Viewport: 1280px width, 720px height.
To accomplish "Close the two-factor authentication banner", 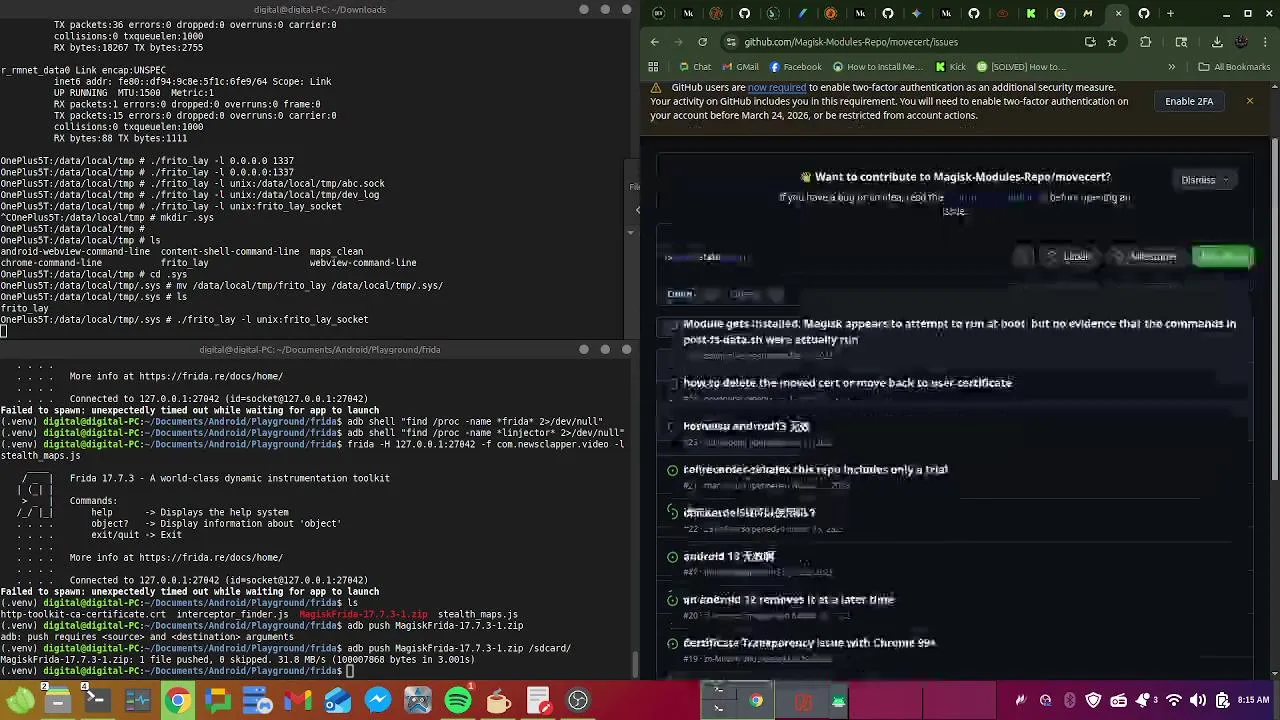I will [x=1249, y=101].
